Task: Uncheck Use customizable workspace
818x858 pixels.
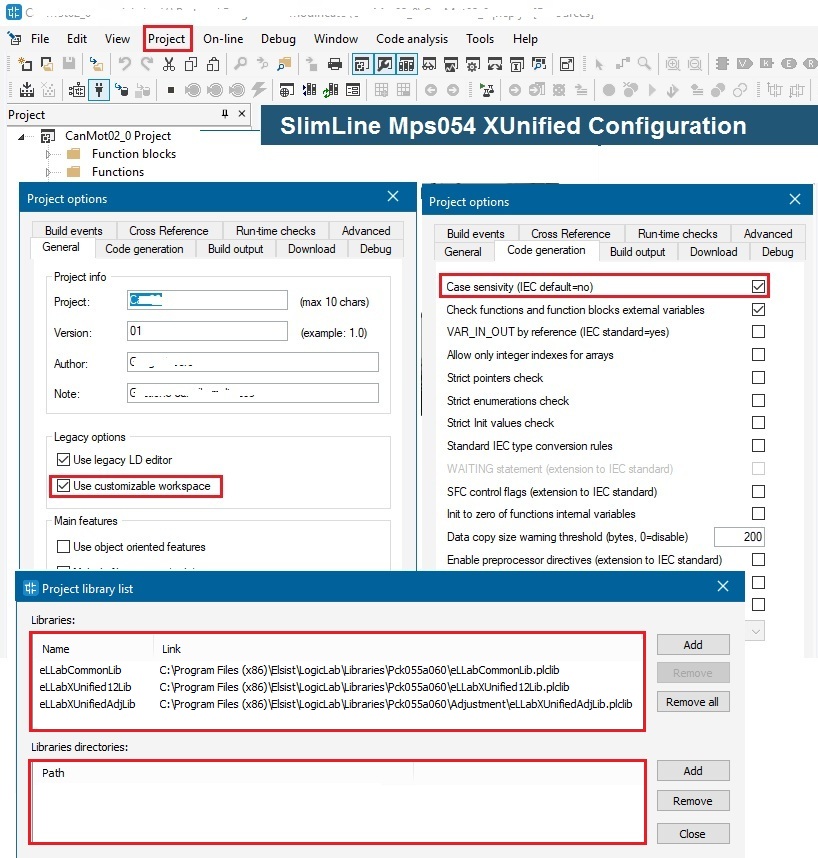Action: click(63, 486)
